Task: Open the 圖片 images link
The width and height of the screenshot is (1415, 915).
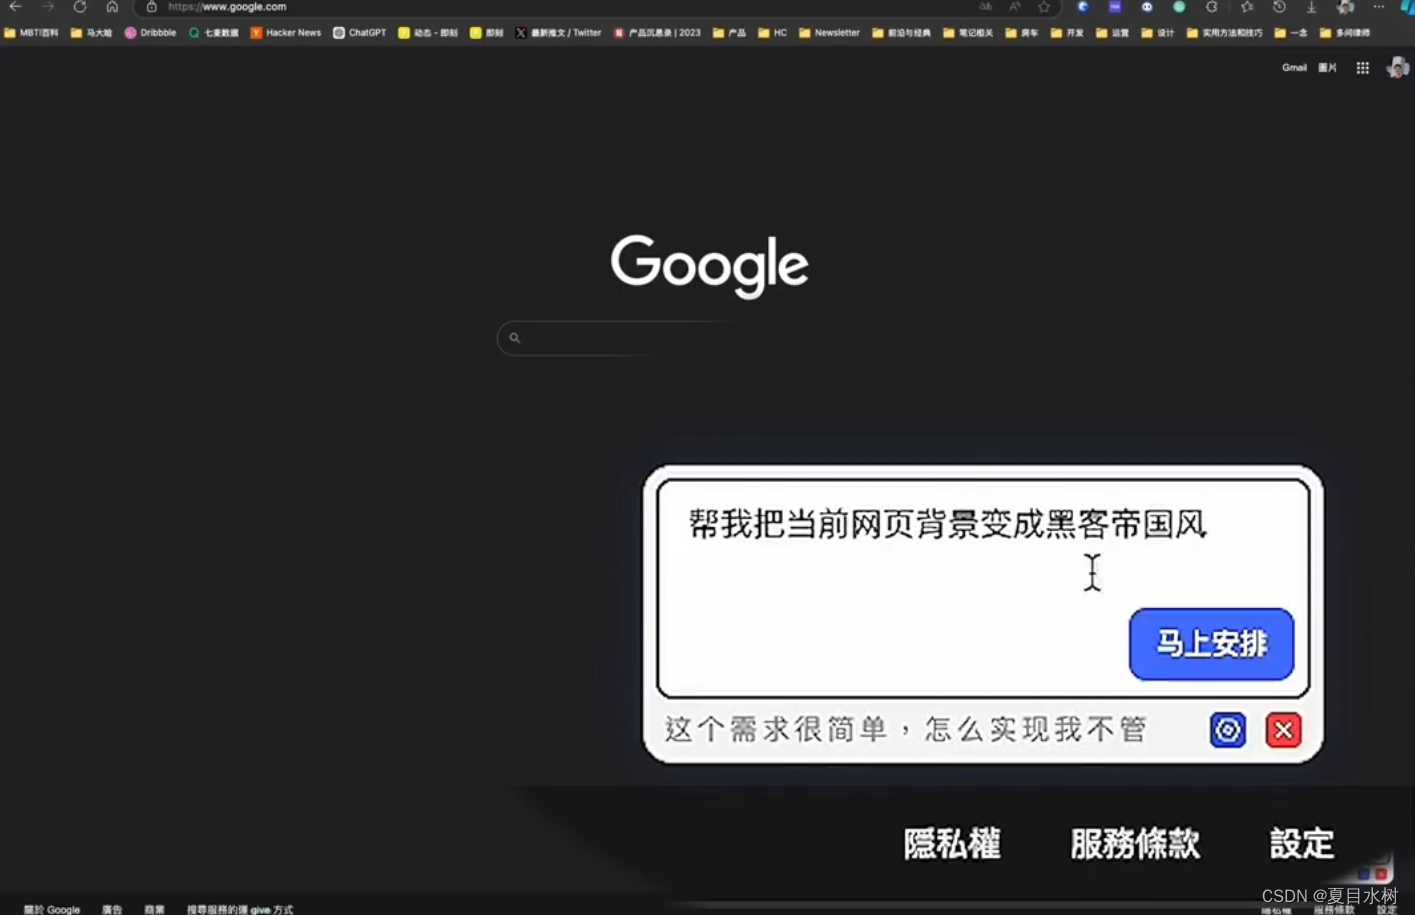Action: click(1327, 68)
